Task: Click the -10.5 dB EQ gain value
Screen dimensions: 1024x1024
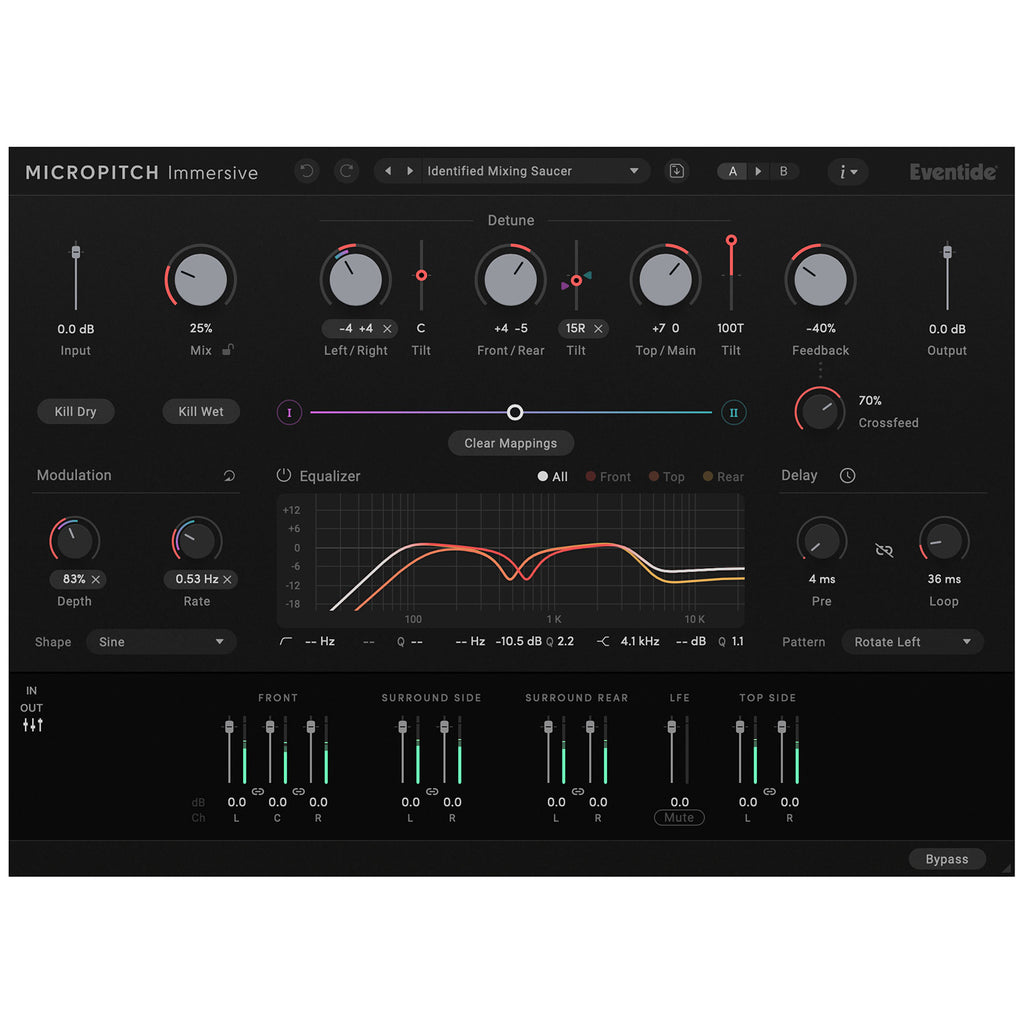Action: click(x=519, y=641)
